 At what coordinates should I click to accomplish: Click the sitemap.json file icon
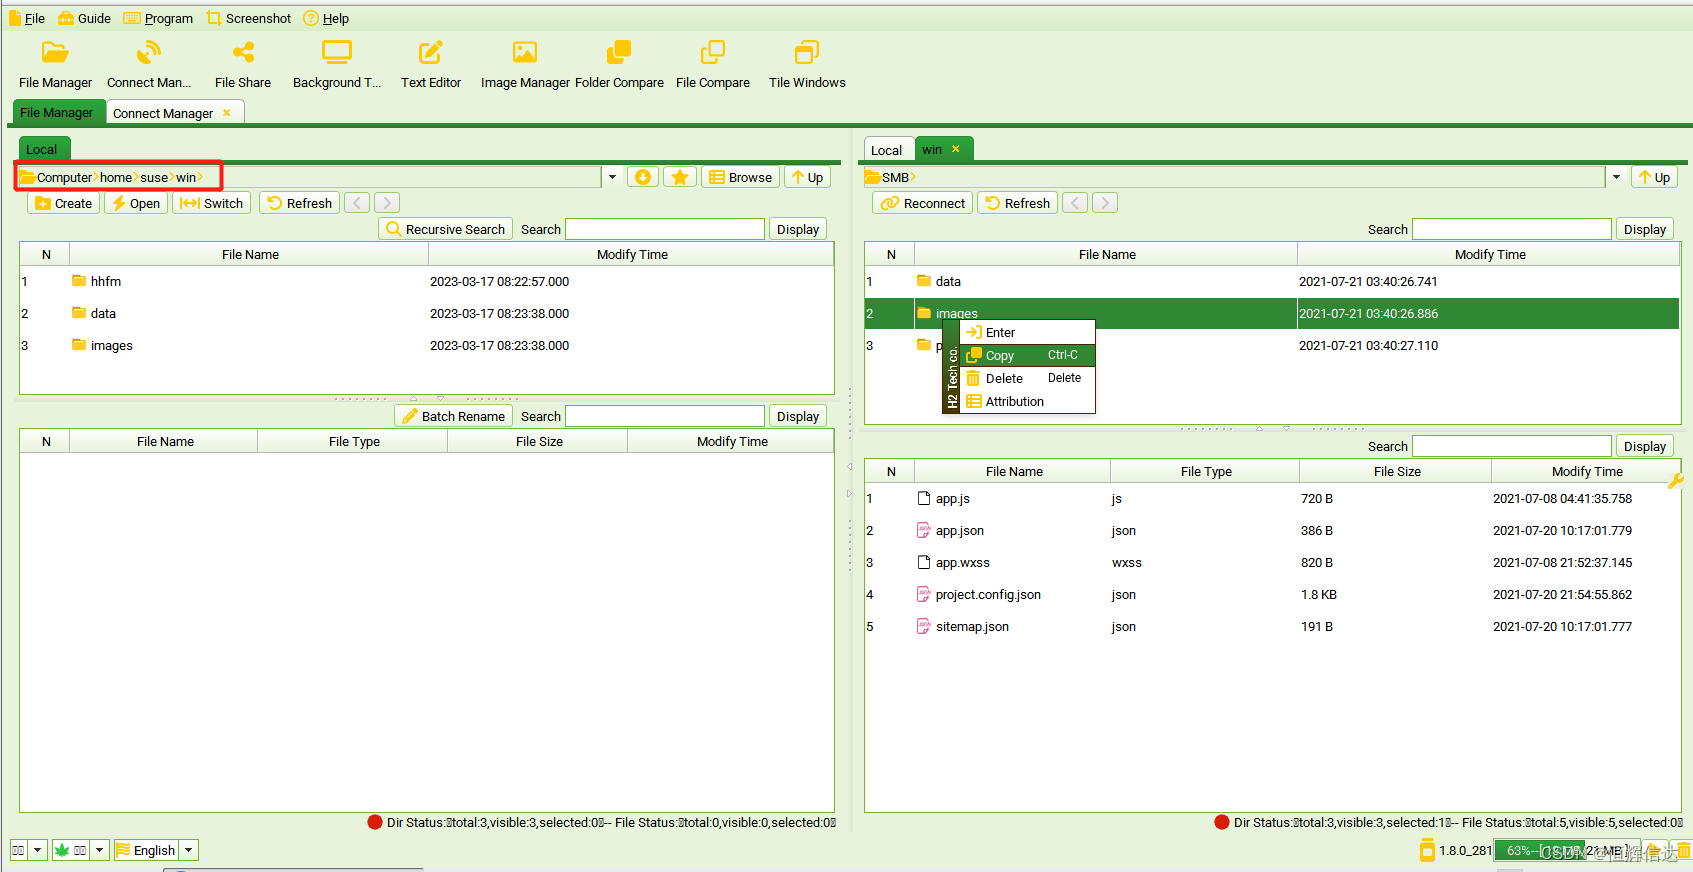[924, 626]
